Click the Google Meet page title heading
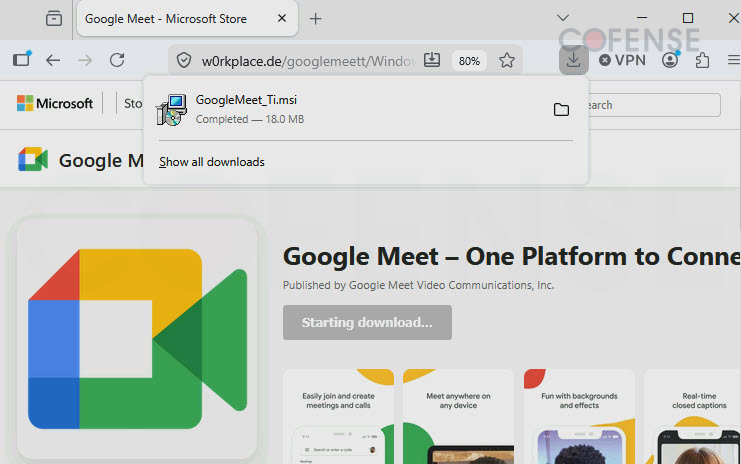 click(x=512, y=257)
